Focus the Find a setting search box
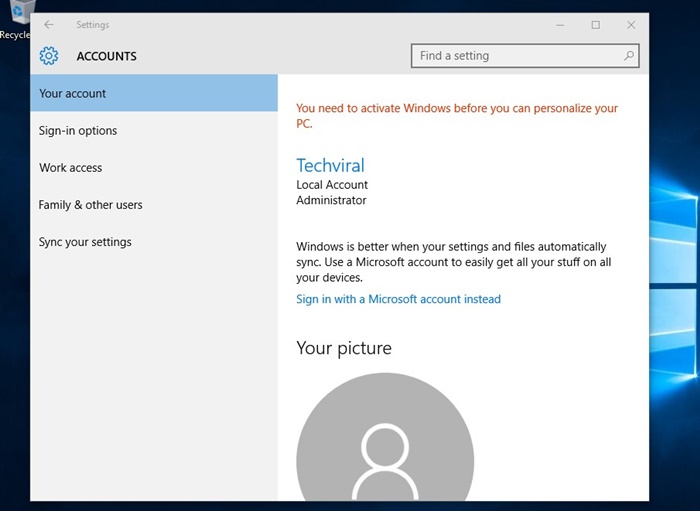The image size is (700, 511). [x=525, y=56]
